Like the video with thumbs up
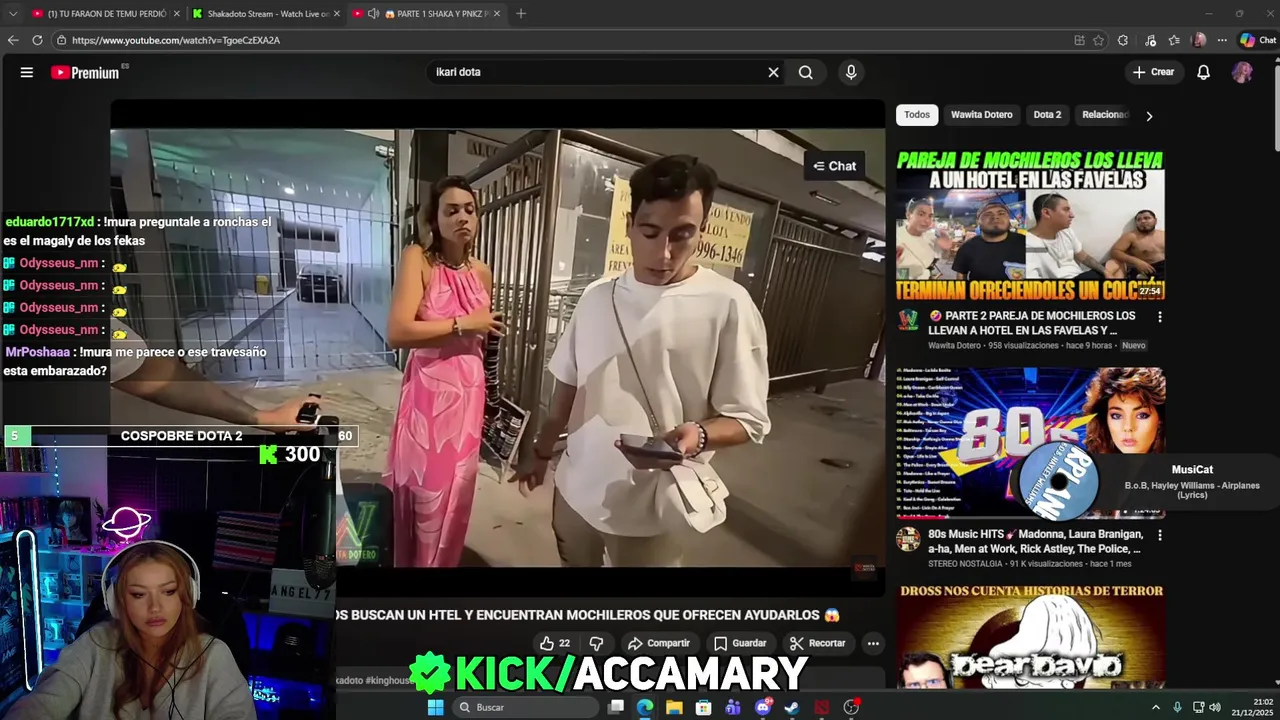The image size is (1280, 720). click(x=554, y=643)
